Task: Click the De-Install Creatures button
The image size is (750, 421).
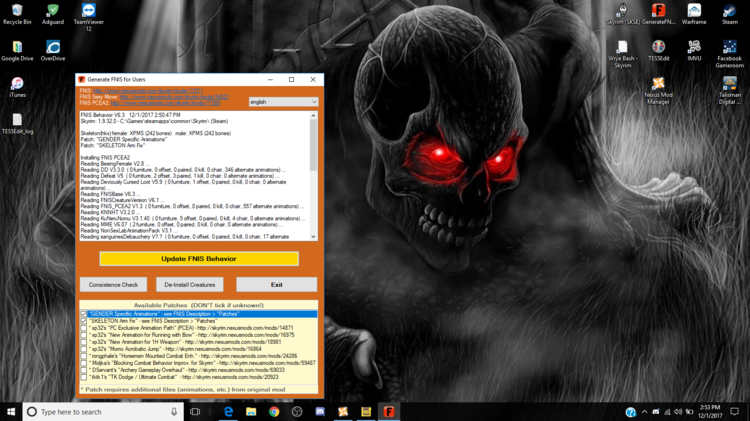Action: click(190, 285)
